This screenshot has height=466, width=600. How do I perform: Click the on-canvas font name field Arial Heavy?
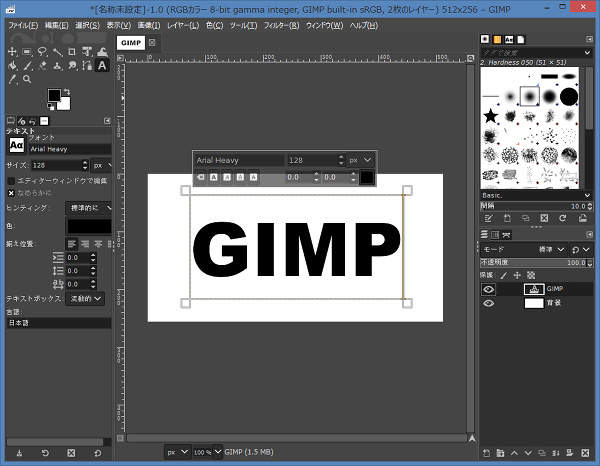(x=238, y=160)
